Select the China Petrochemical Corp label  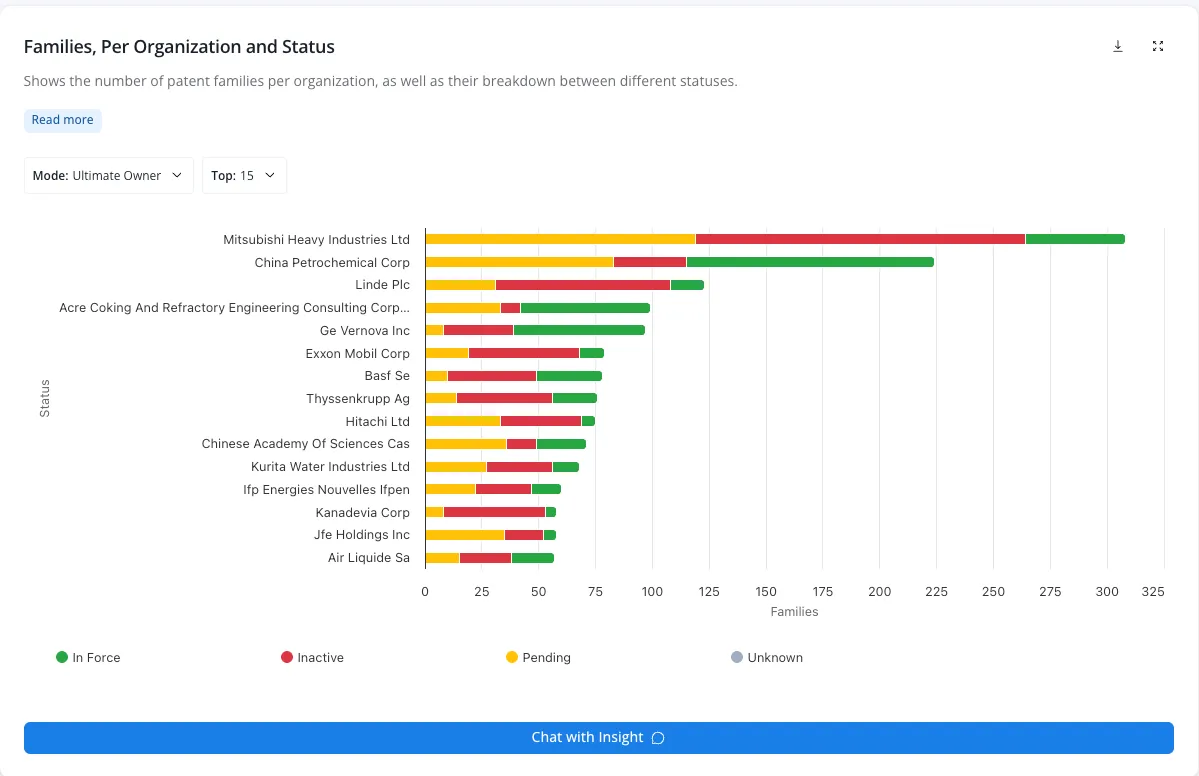click(332, 262)
